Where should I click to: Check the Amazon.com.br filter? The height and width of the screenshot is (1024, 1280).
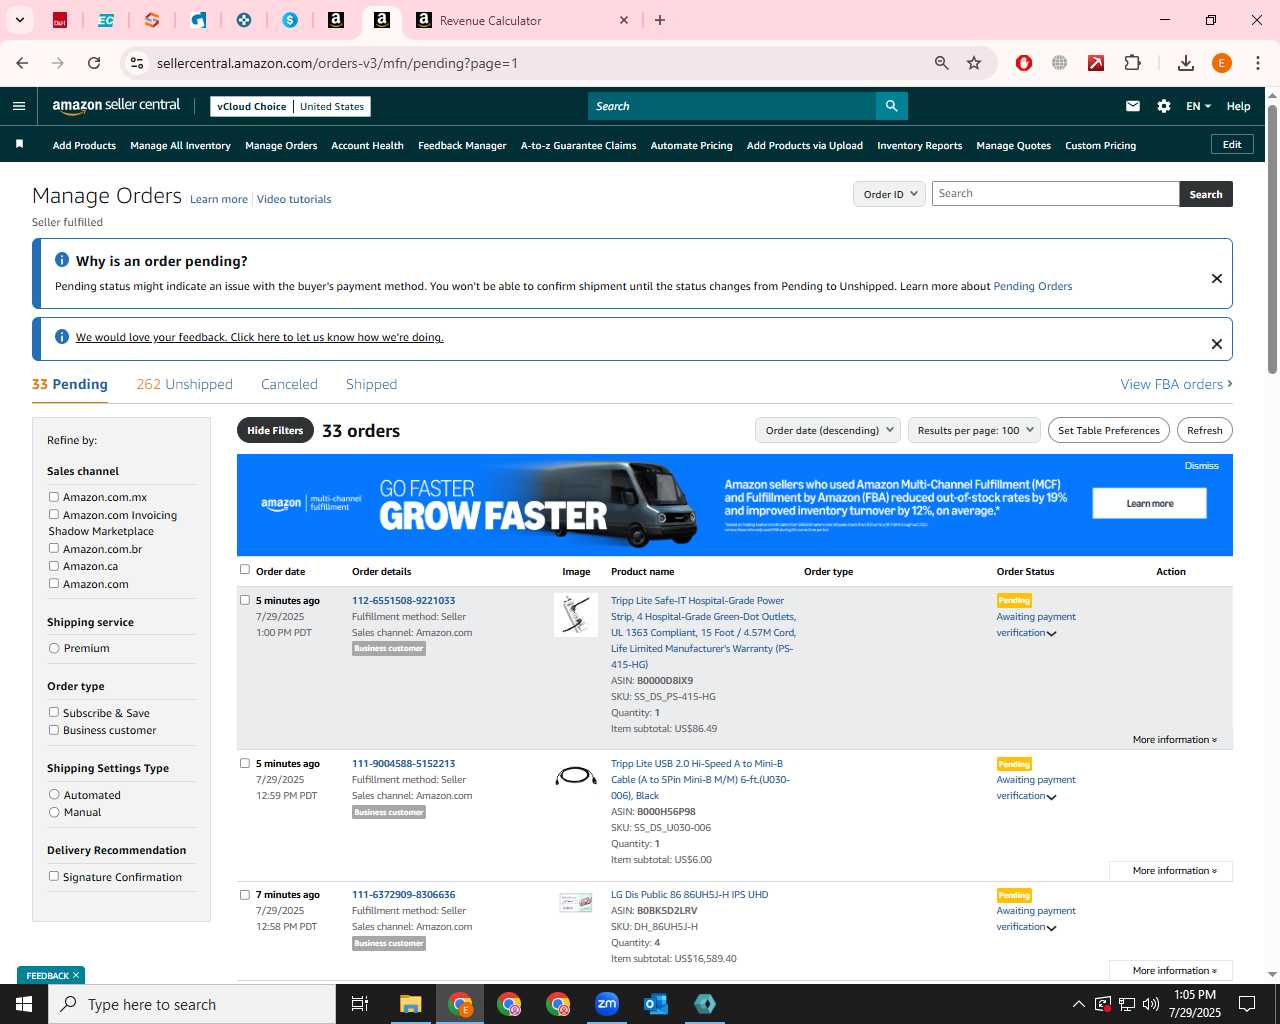pyautogui.click(x=54, y=548)
